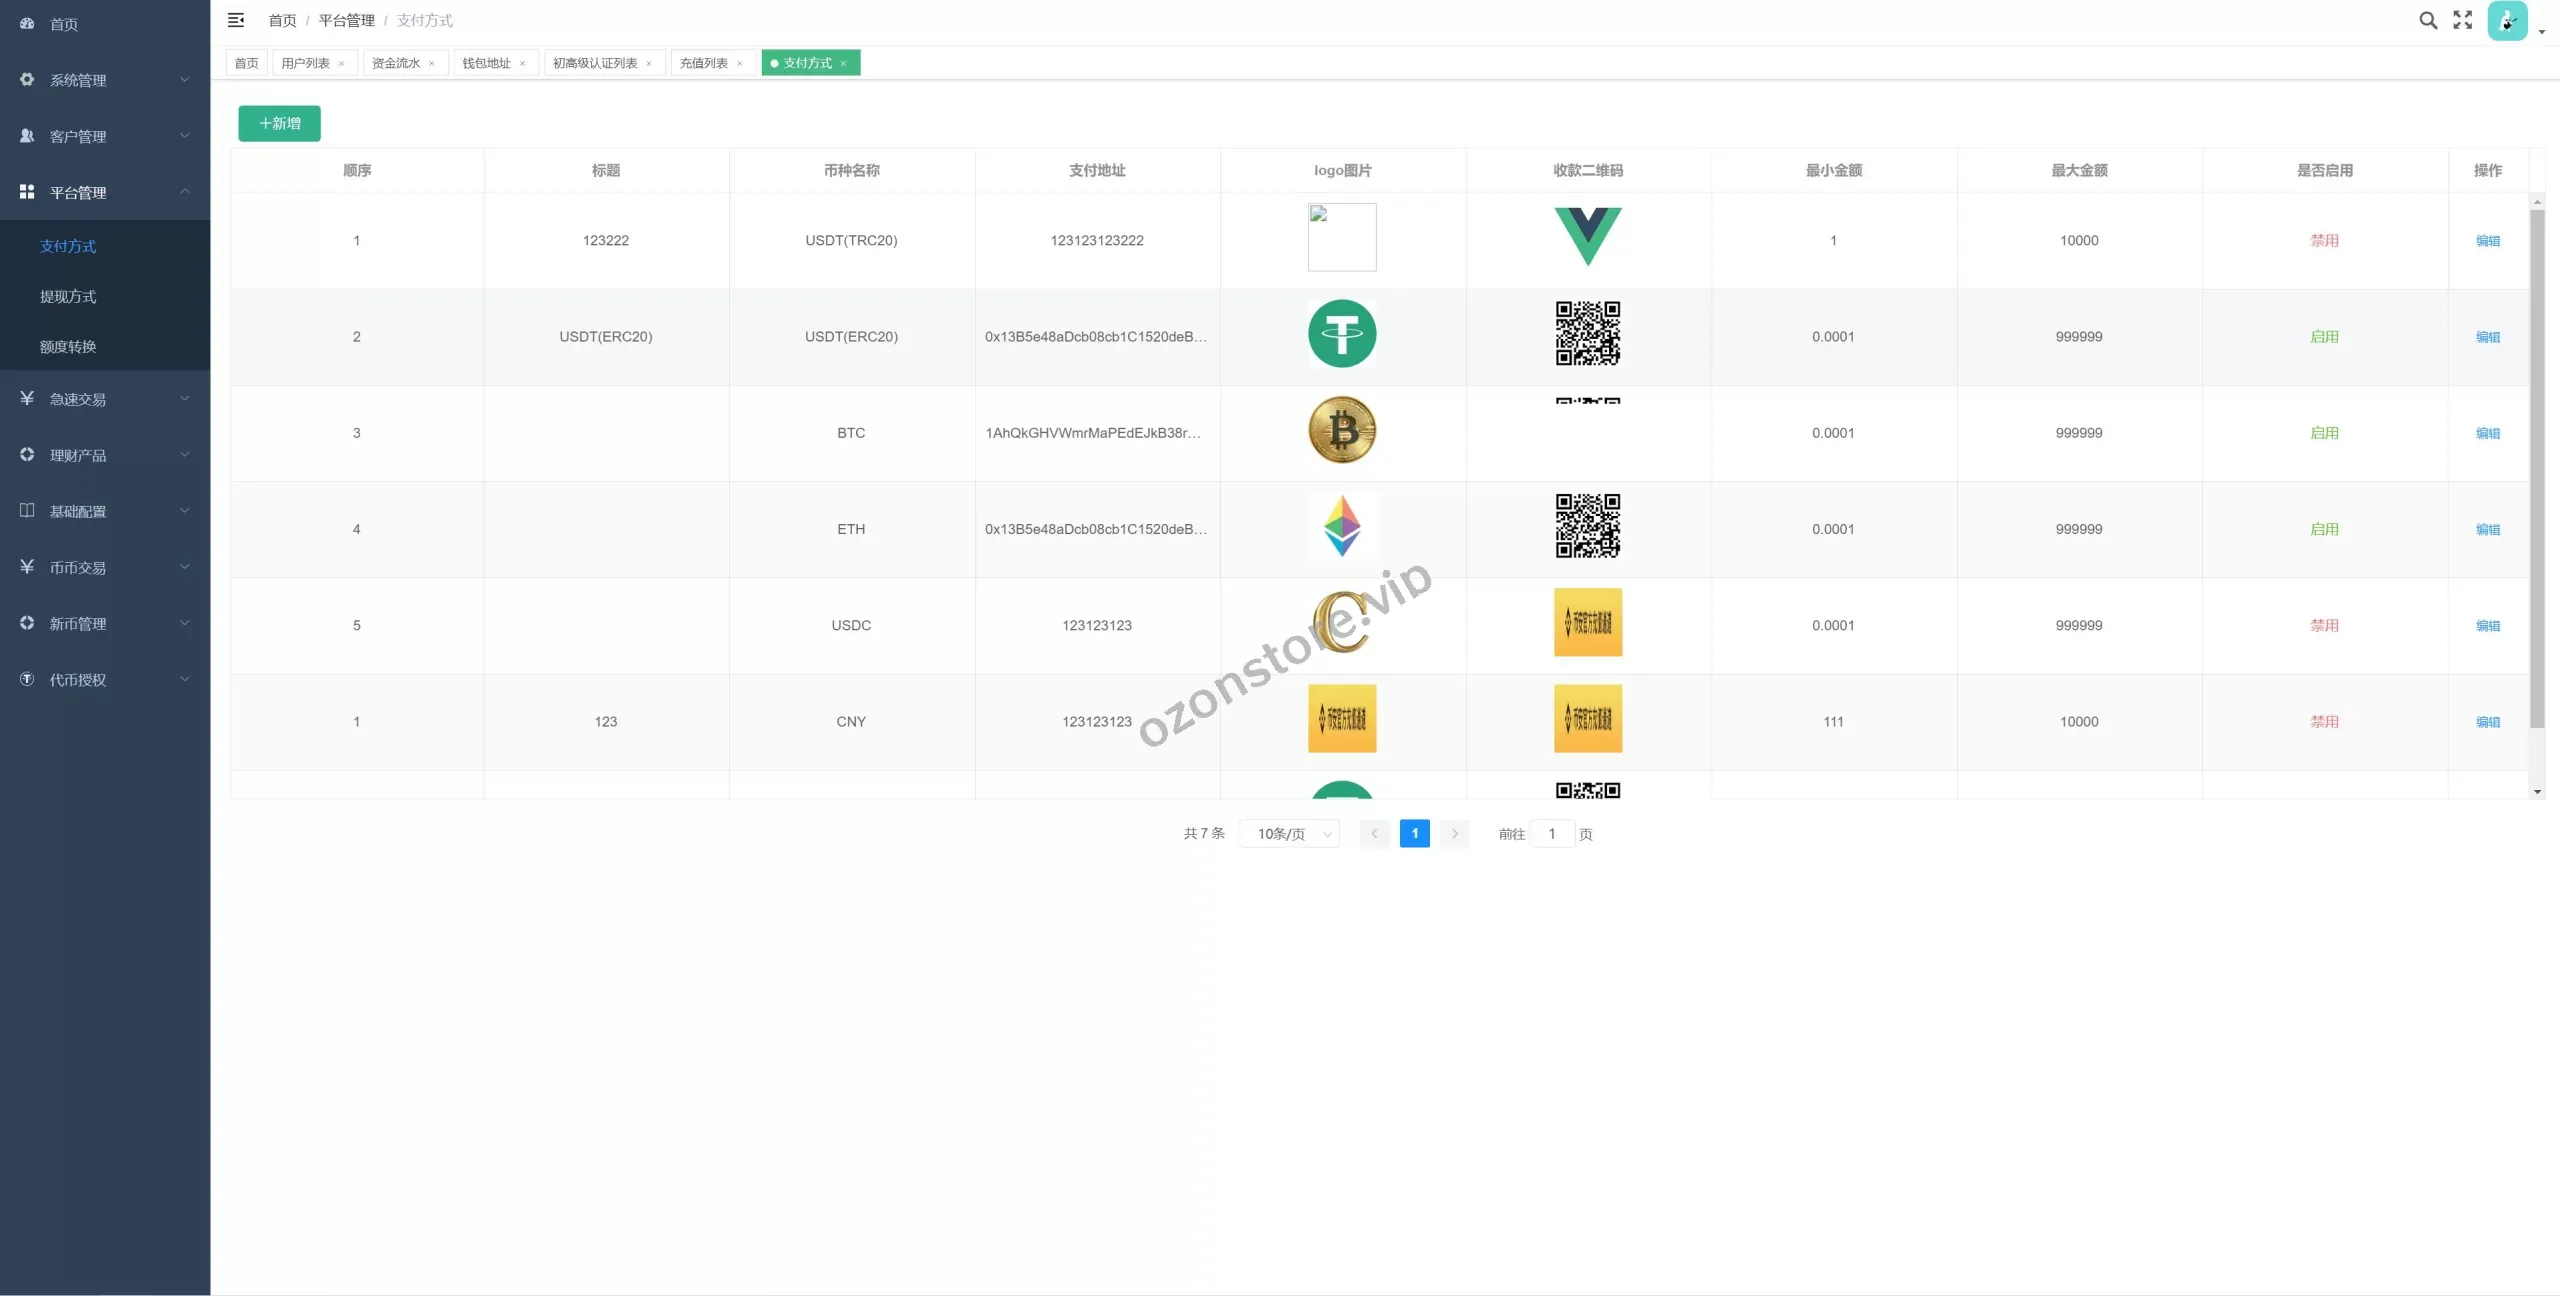This screenshot has height=1296, width=2560.
Task: Open USDT(ERC20) payment QR code
Action: 1587,334
